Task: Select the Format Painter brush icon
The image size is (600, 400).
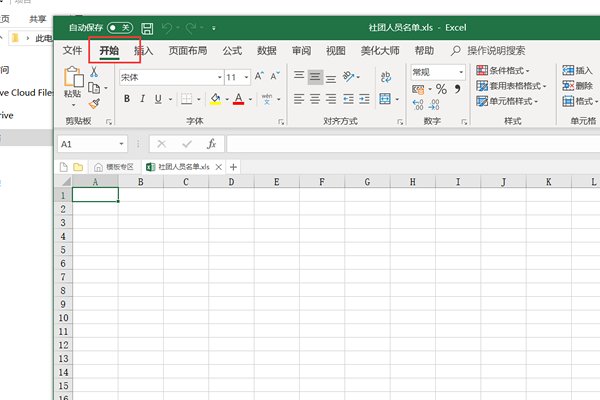Action: pos(94,102)
